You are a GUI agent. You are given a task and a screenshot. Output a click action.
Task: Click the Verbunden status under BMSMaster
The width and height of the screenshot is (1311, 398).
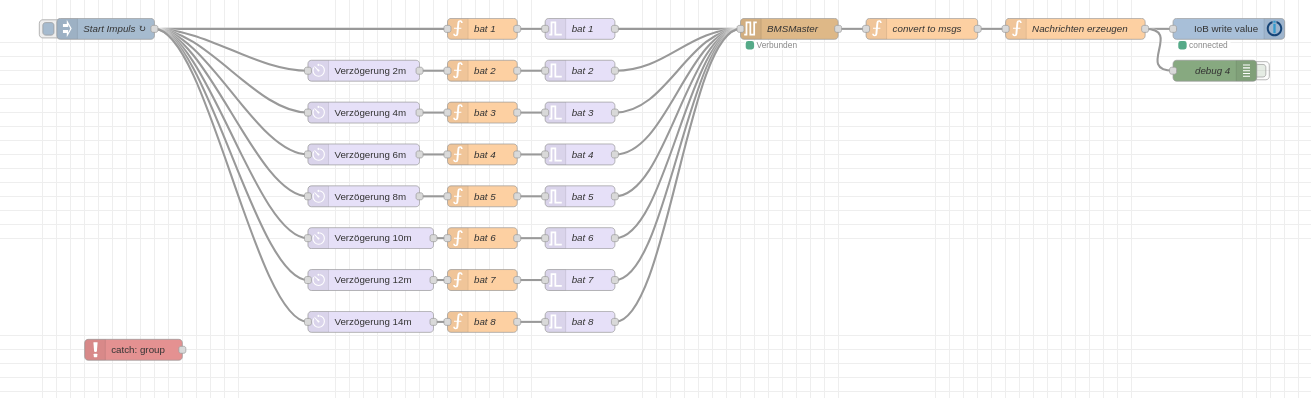(x=771, y=45)
